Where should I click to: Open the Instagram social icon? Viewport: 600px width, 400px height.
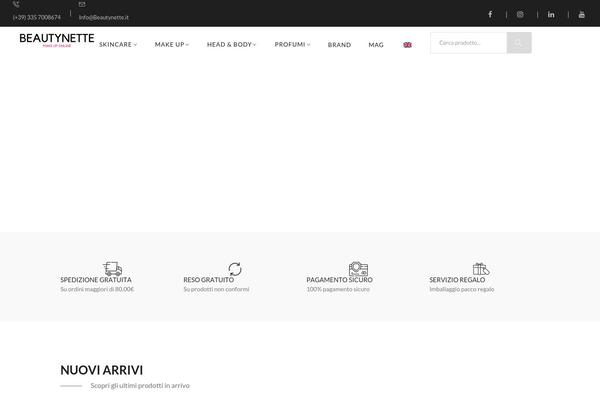520,15
